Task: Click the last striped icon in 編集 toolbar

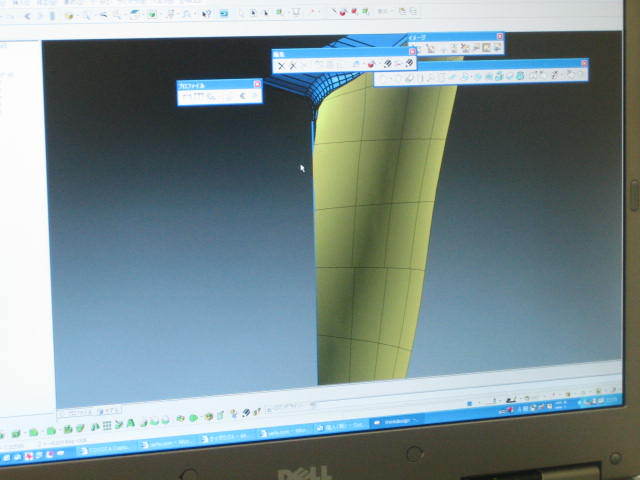Action: pyautogui.click(x=409, y=63)
